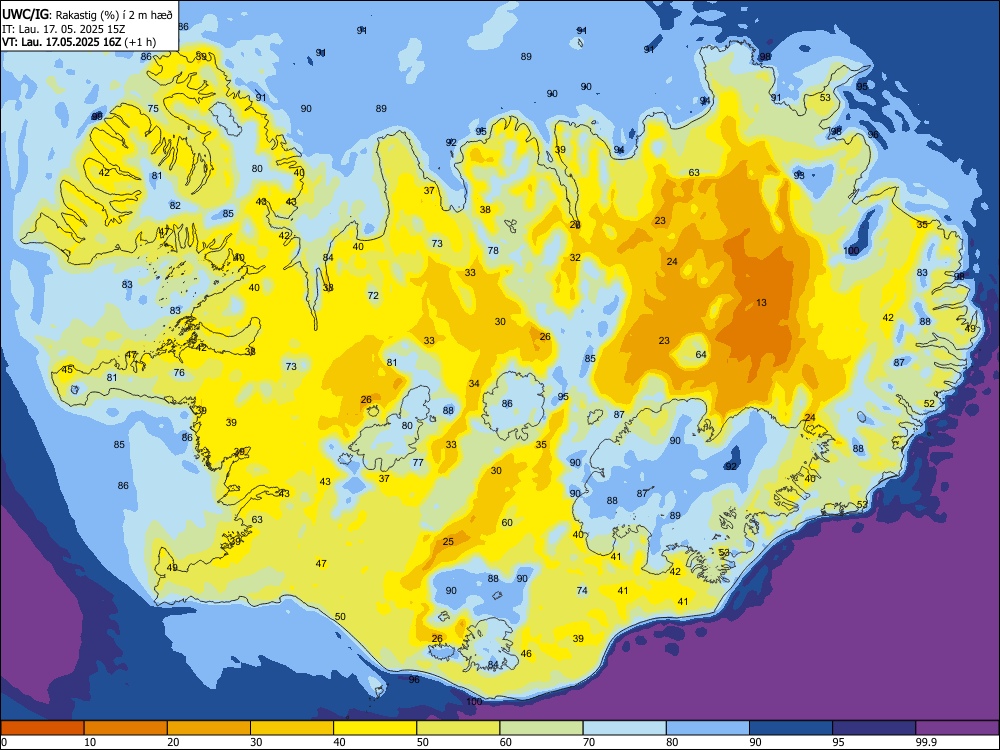Click the 30–40 golden legend swatch

point(292,728)
